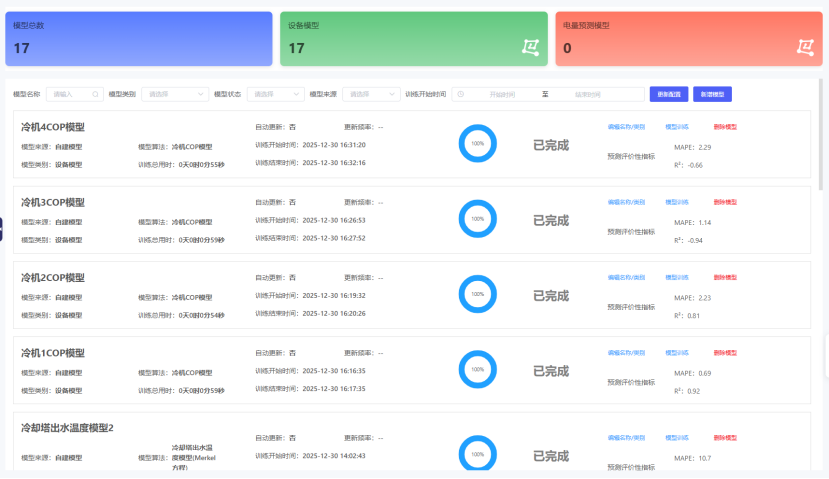Click the 已完成 status of 冷机4COP模型

tap(551, 145)
